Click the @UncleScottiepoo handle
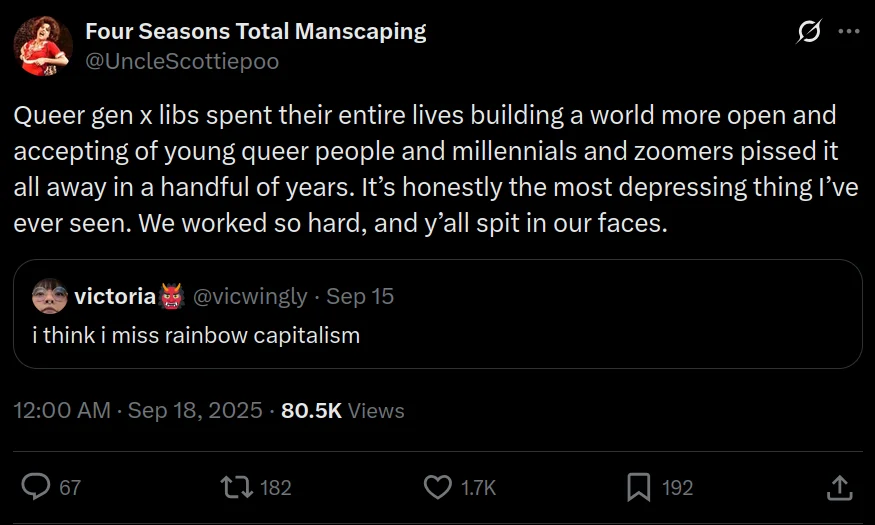The height and width of the screenshot is (525, 875). (181, 61)
